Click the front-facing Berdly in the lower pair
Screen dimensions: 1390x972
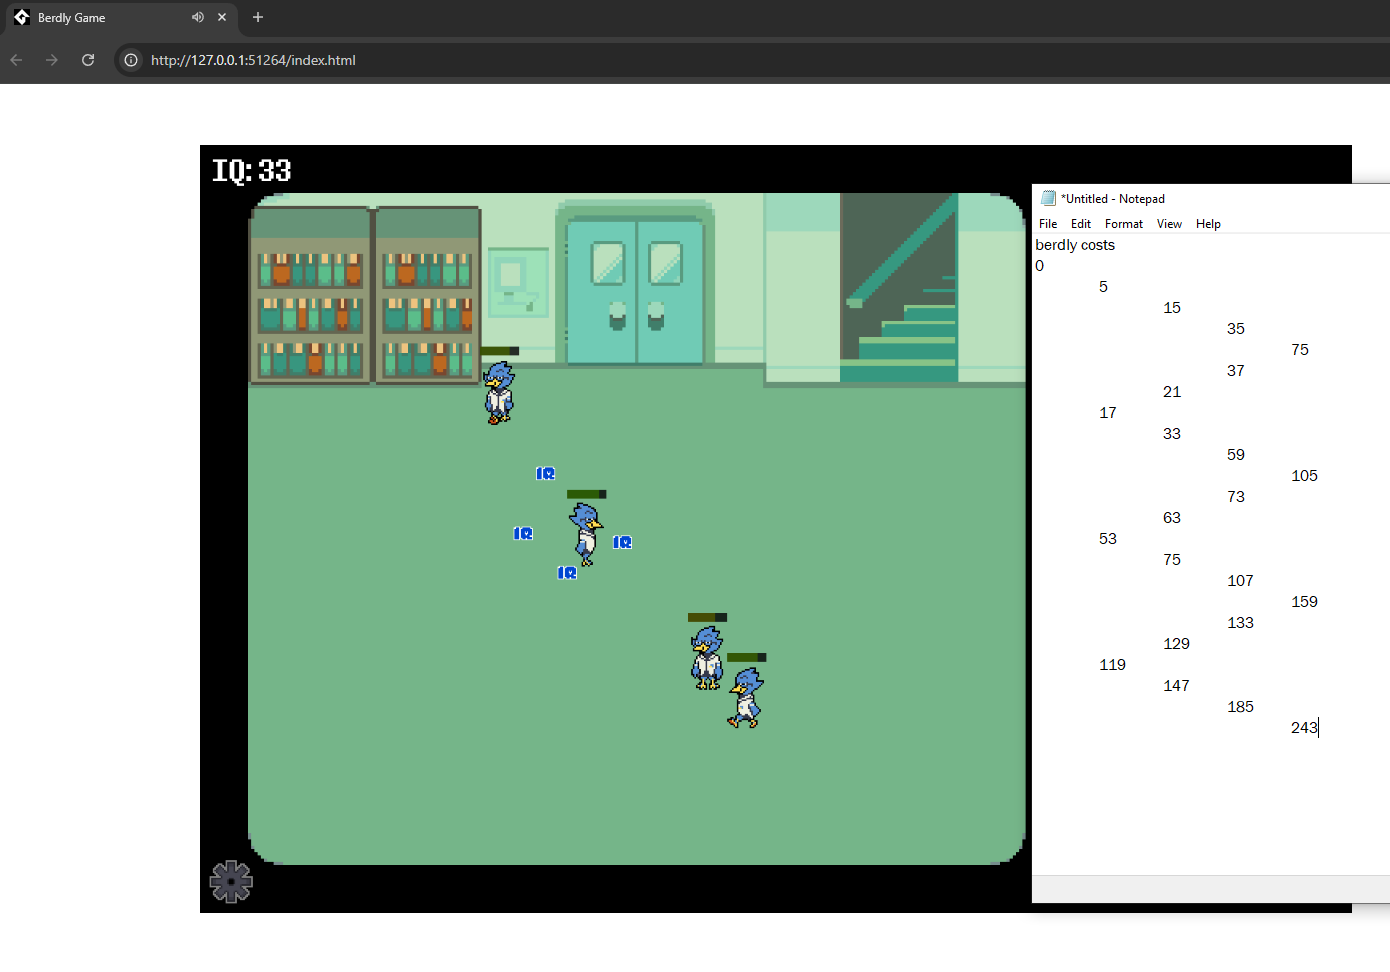(x=707, y=657)
